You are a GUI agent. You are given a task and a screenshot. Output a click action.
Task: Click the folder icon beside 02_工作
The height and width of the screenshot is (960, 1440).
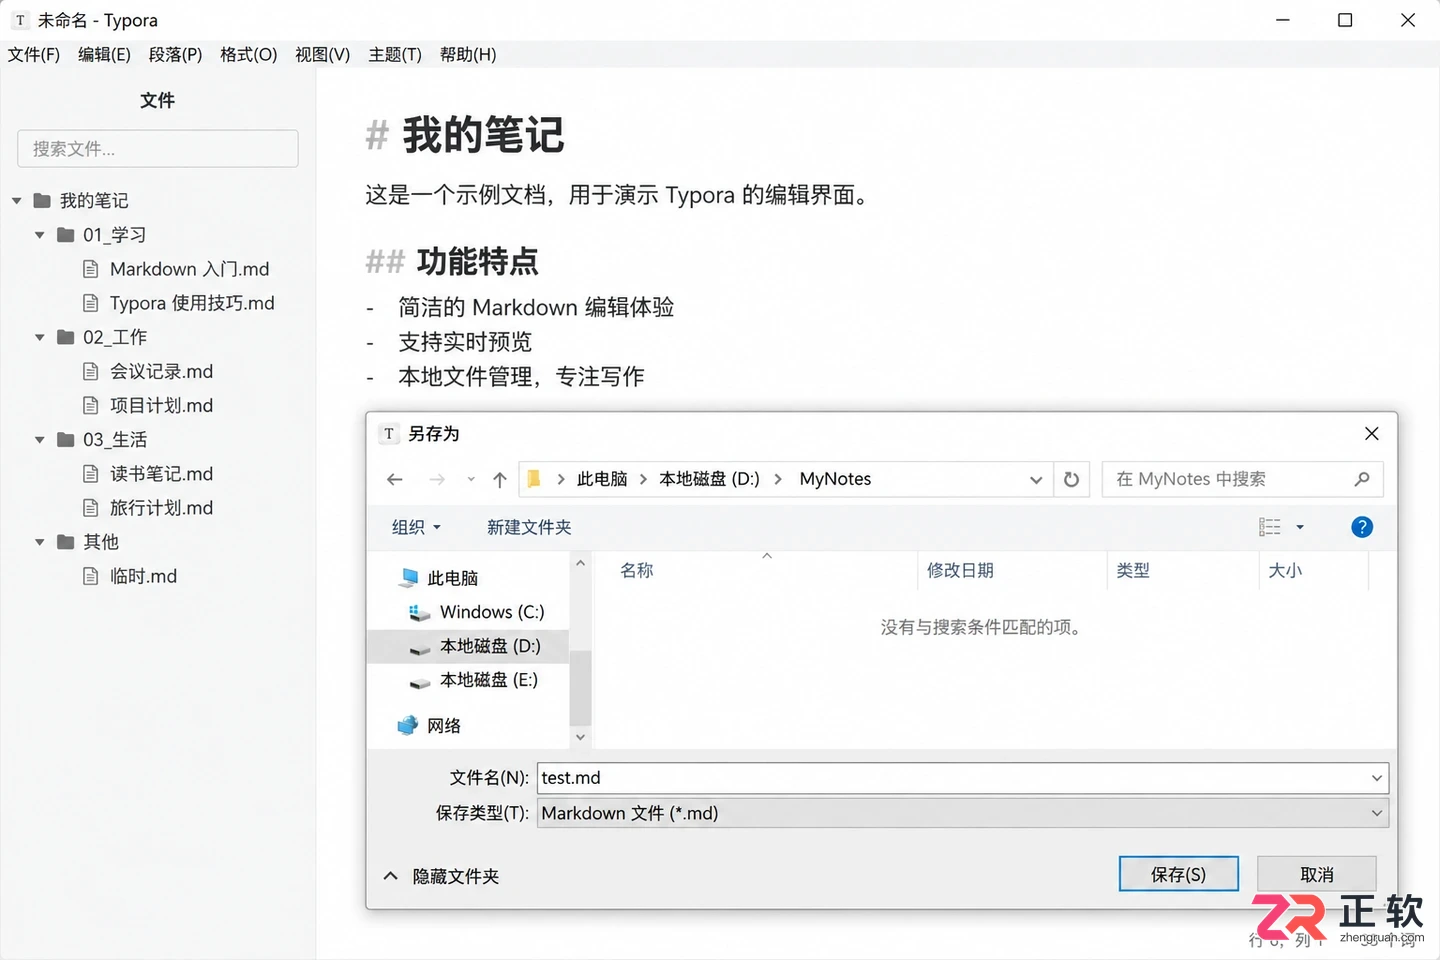(66, 337)
